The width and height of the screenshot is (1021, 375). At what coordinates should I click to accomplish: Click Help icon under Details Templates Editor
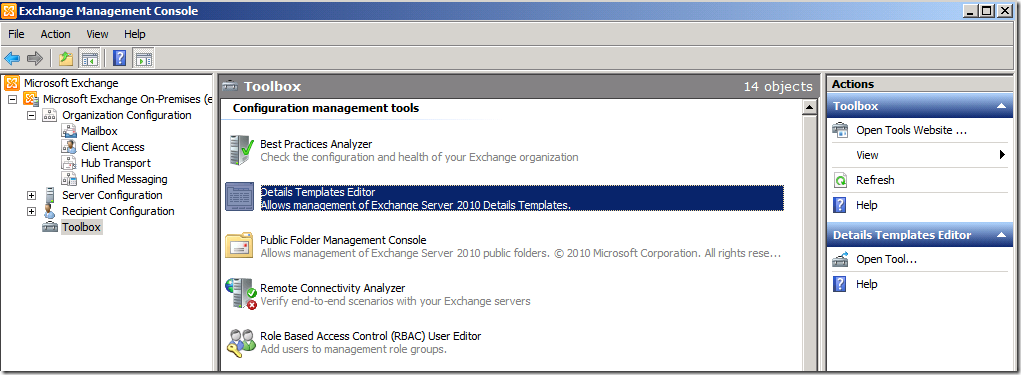click(x=841, y=285)
